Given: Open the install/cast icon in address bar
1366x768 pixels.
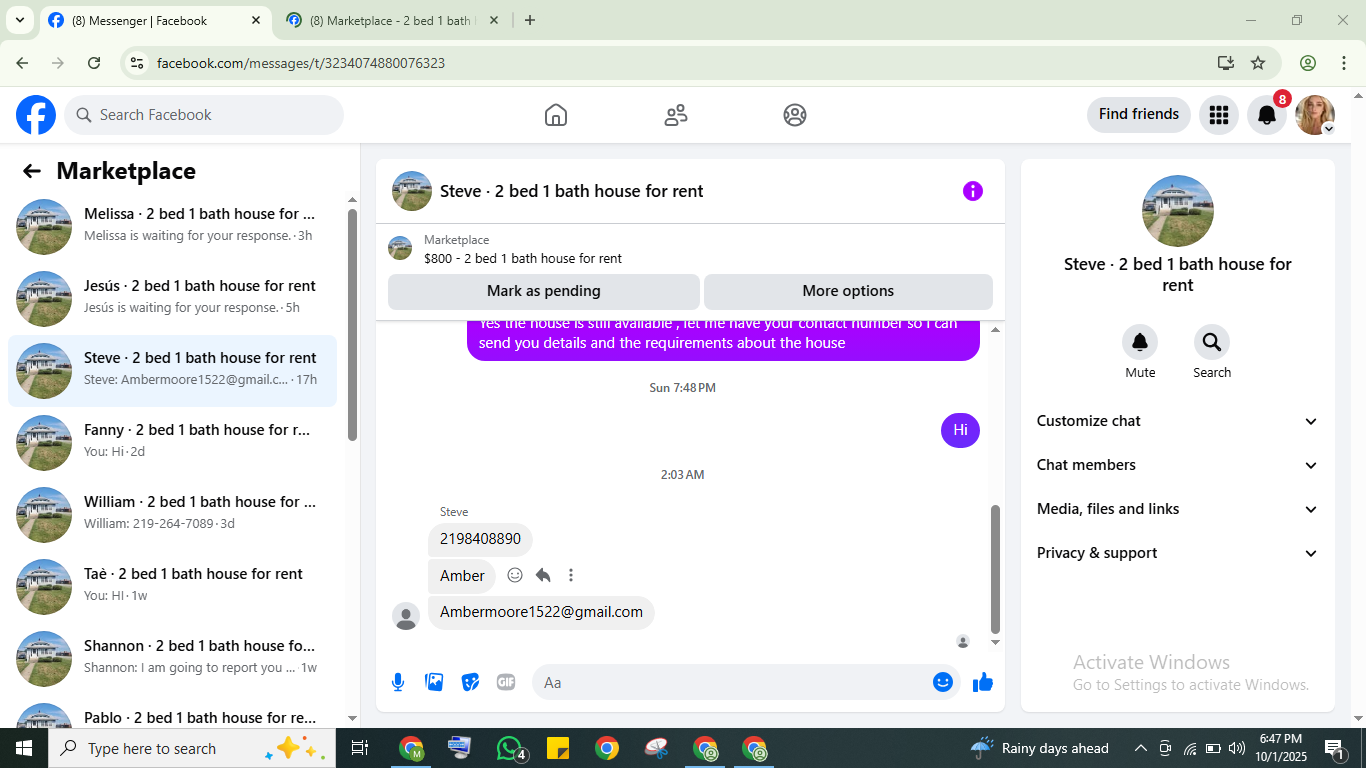Looking at the screenshot, I should tap(1226, 63).
